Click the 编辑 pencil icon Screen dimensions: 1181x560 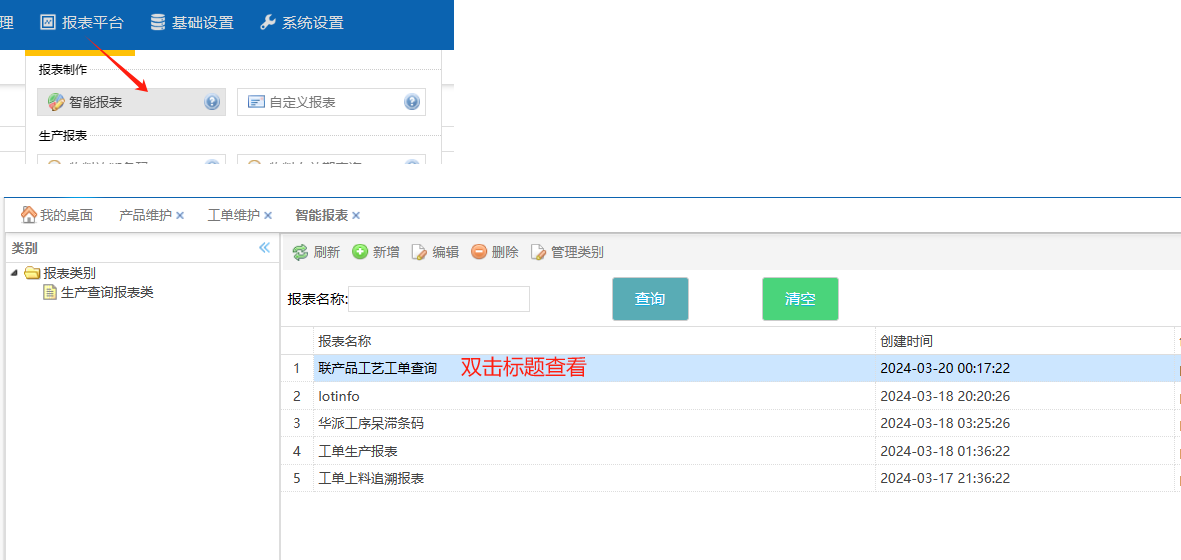(419, 252)
